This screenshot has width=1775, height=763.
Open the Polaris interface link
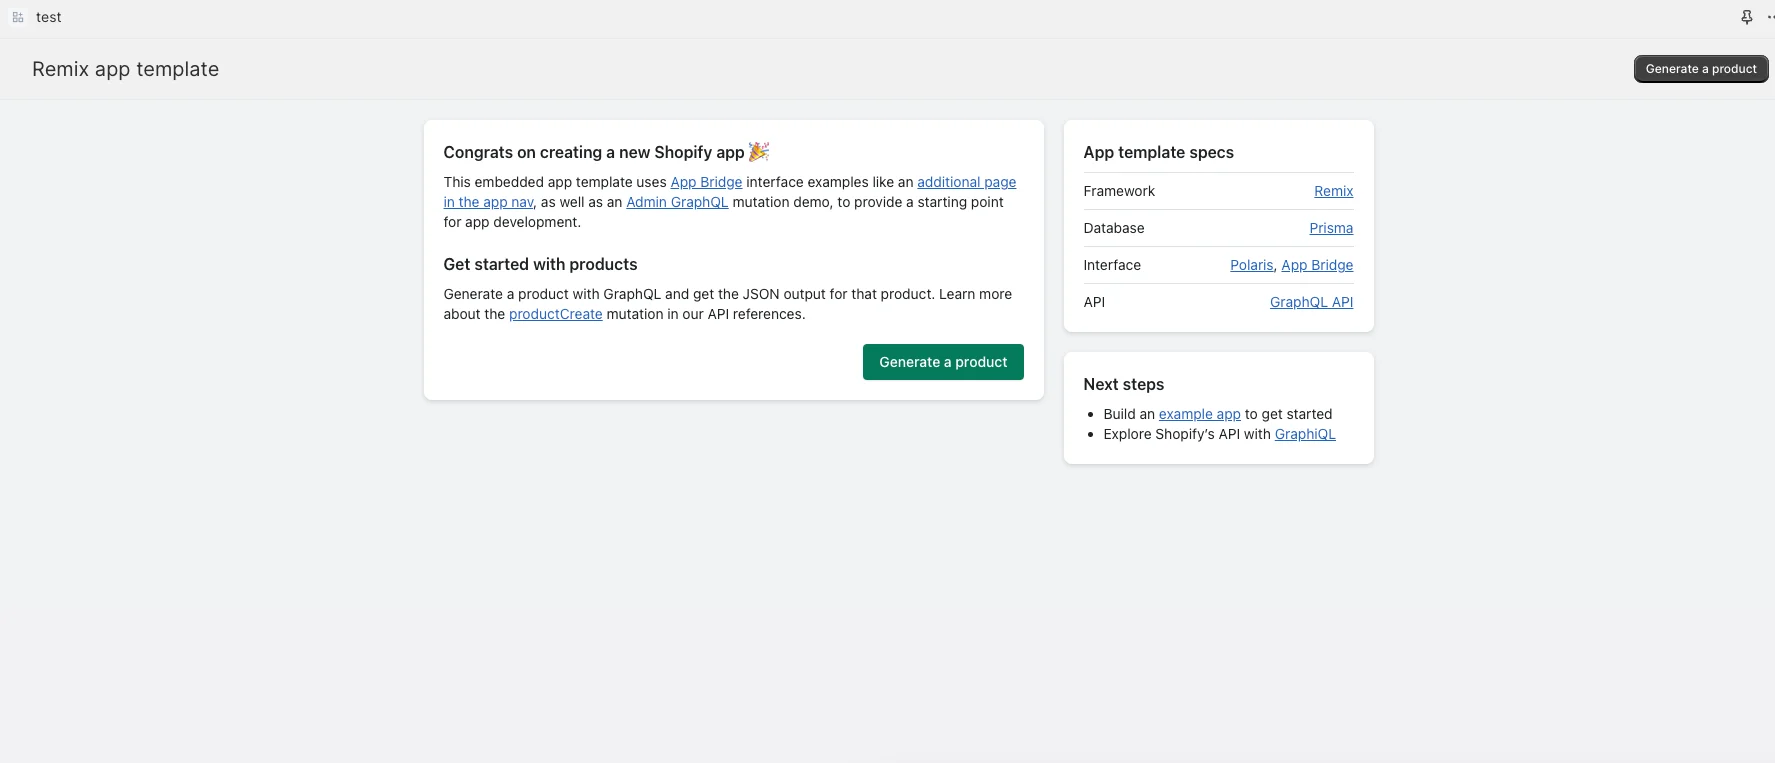1251,265
